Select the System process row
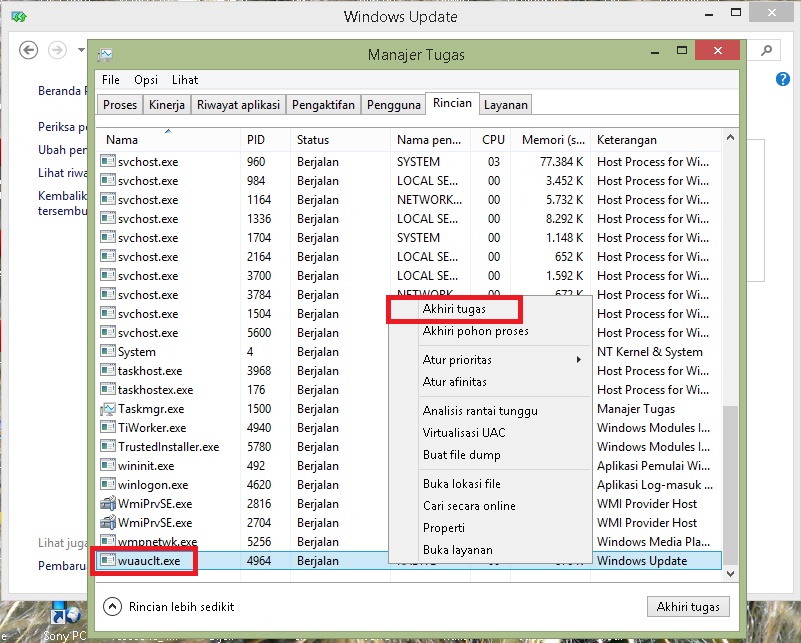Image resolution: width=801 pixels, height=643 pixels. [135, 351]
